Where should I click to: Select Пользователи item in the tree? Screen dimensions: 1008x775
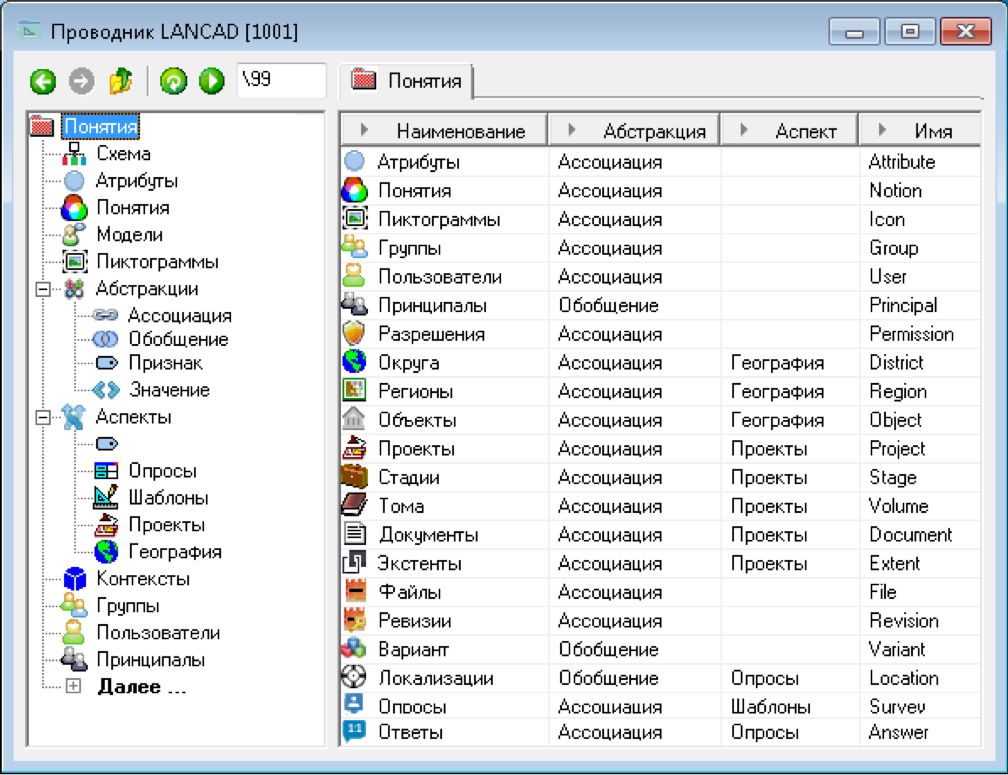(x=158, y=632)
